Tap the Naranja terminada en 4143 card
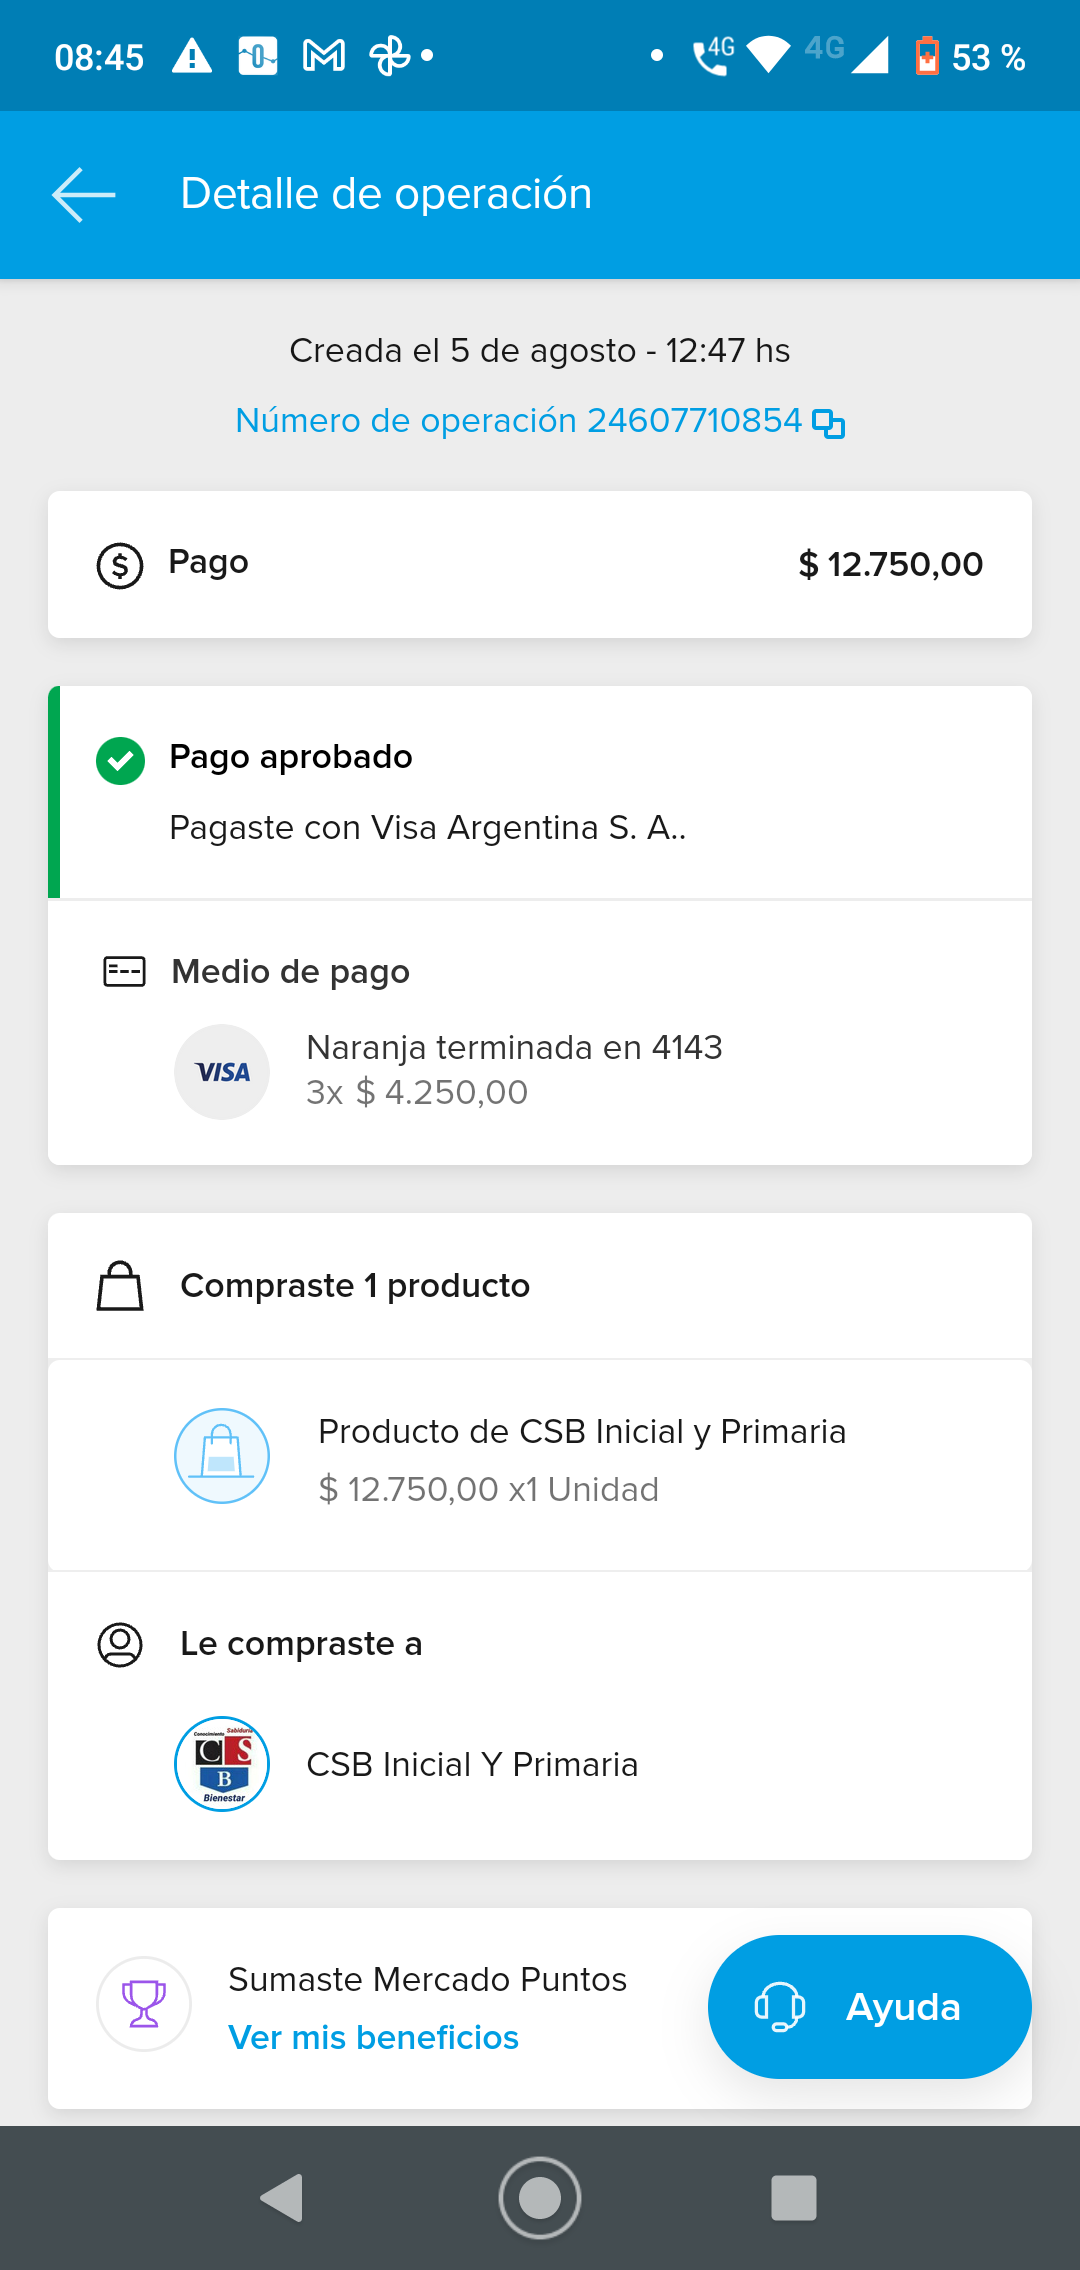This screenshot has height=2270, width=1080. pyautogui.click(x=514, y=1048)
